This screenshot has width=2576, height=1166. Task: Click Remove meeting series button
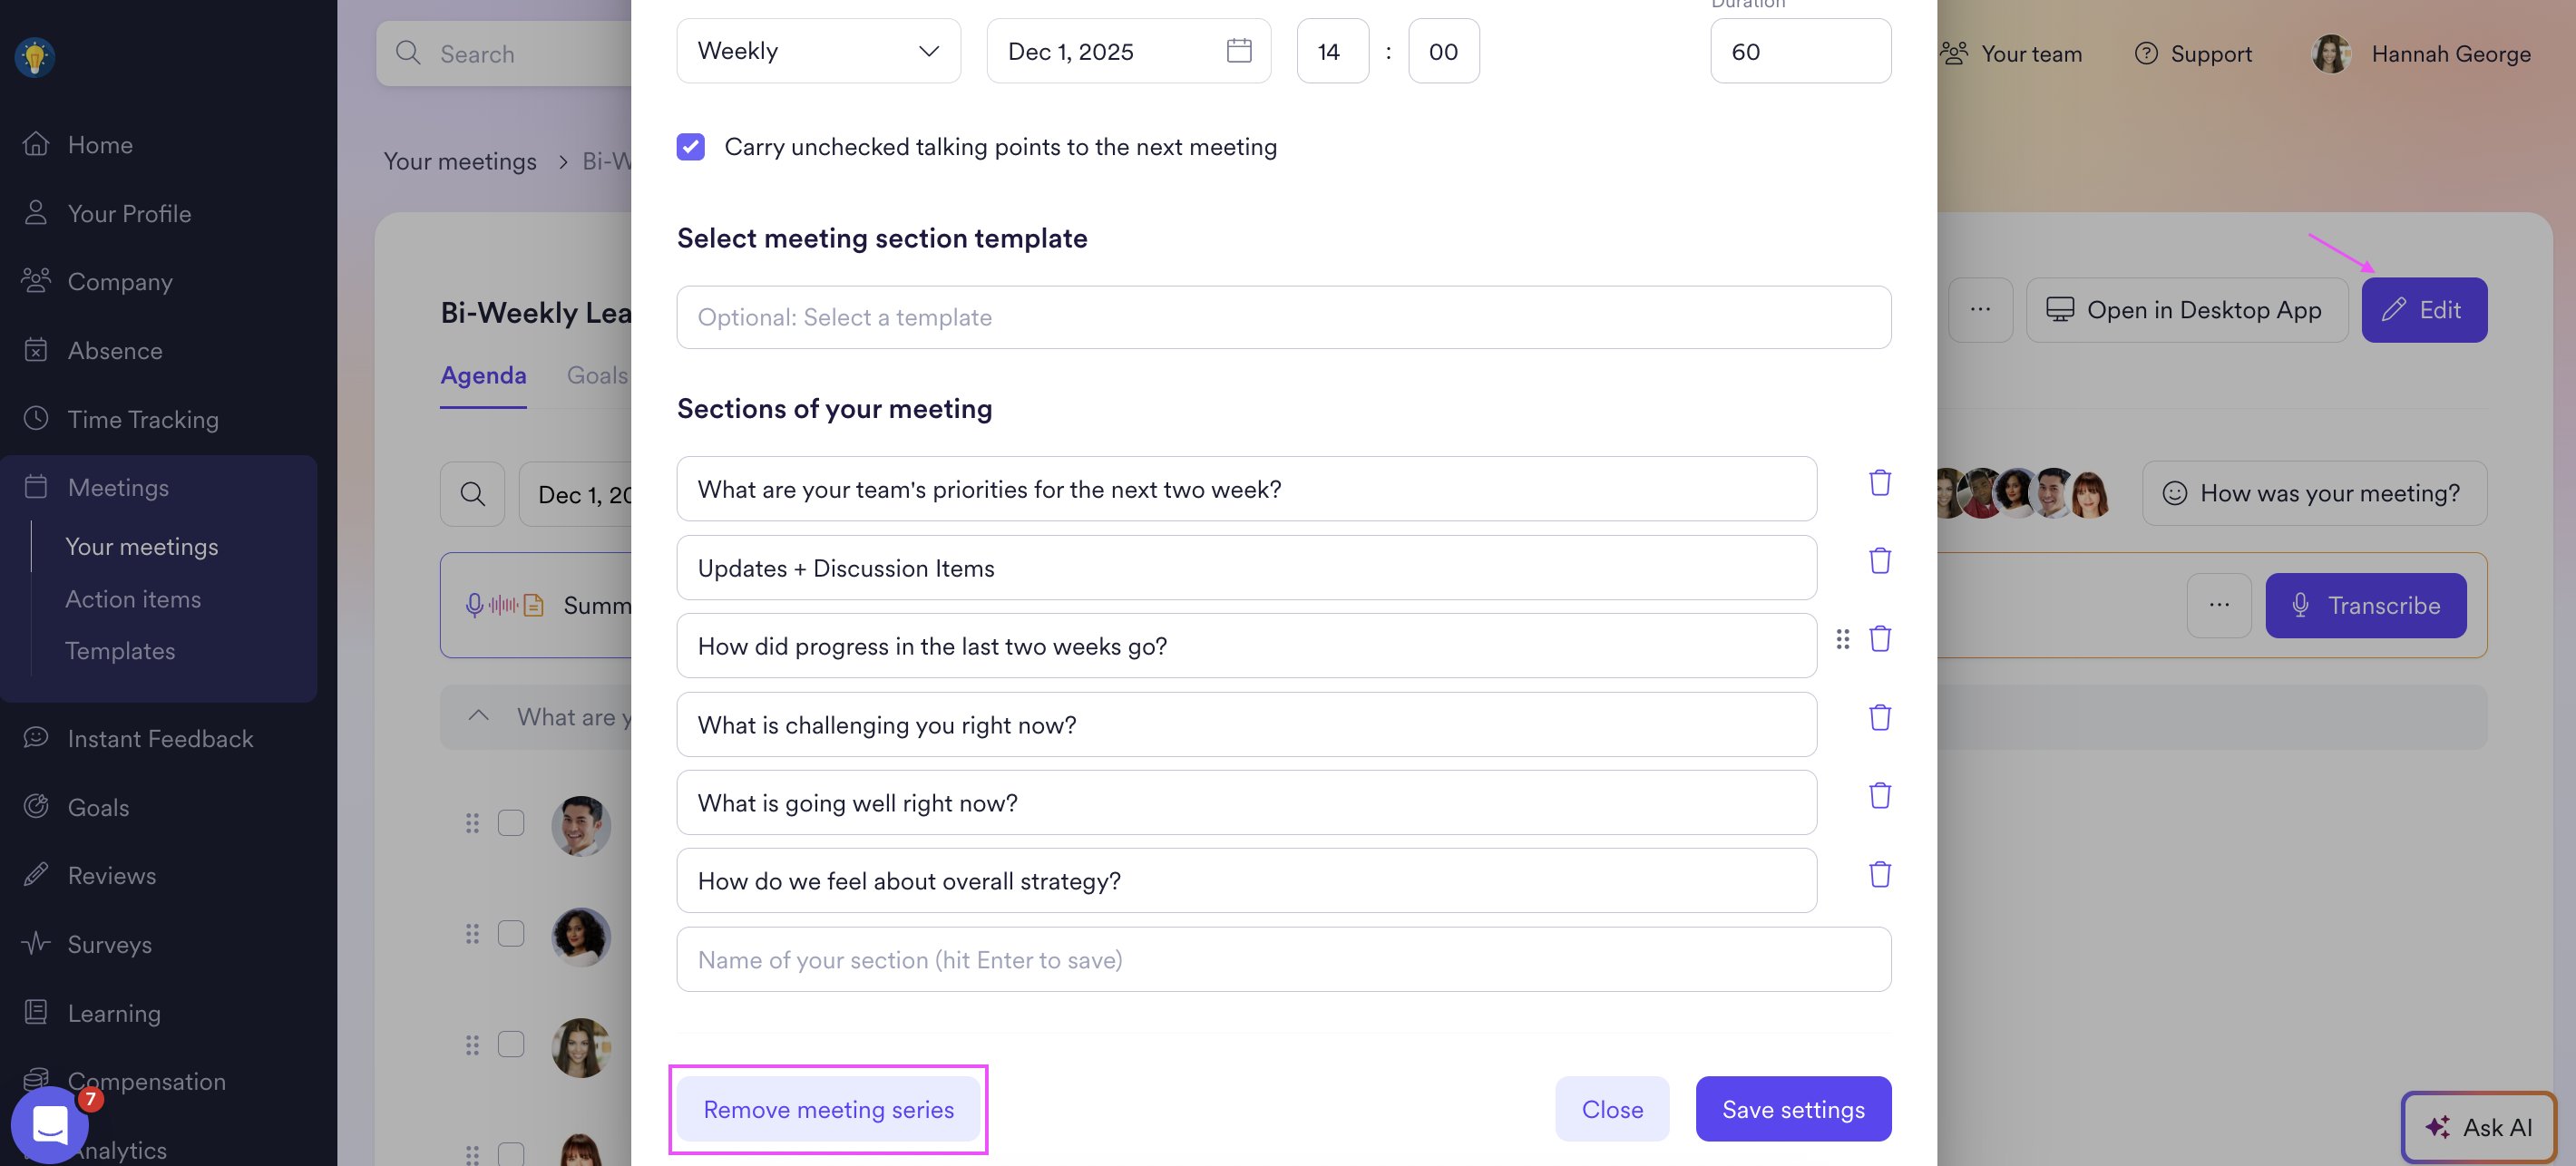pyautogui.click(x=827, y=1109)
